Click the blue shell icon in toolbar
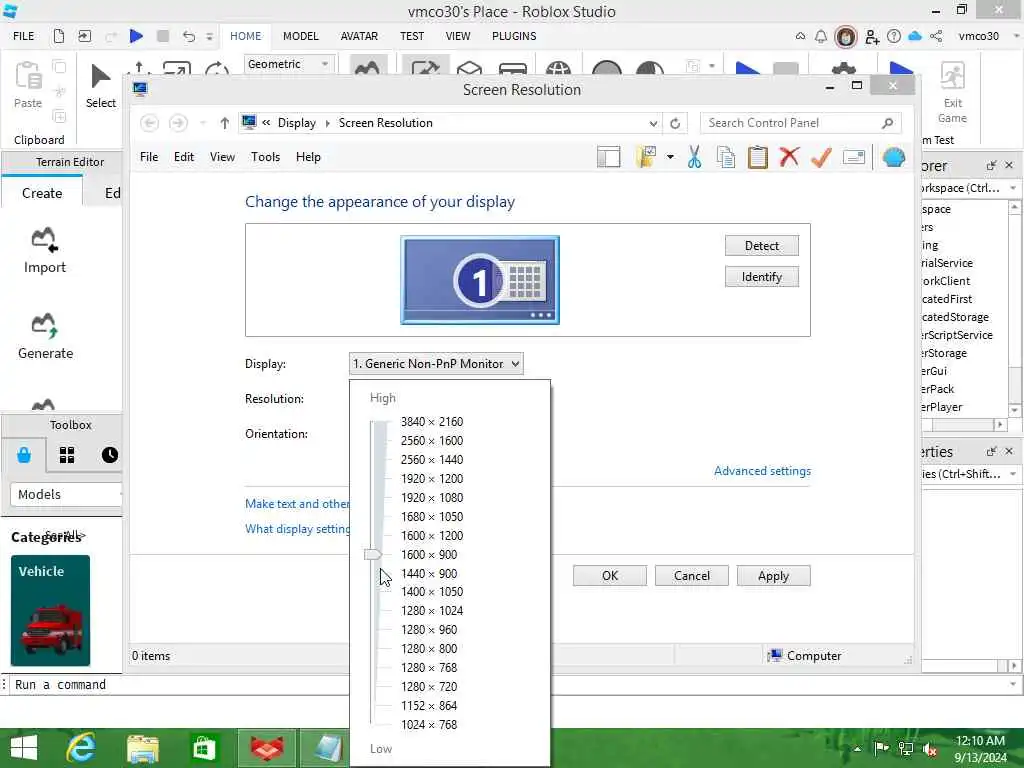Screen dimensions: 1024x768 click(893, 157)
